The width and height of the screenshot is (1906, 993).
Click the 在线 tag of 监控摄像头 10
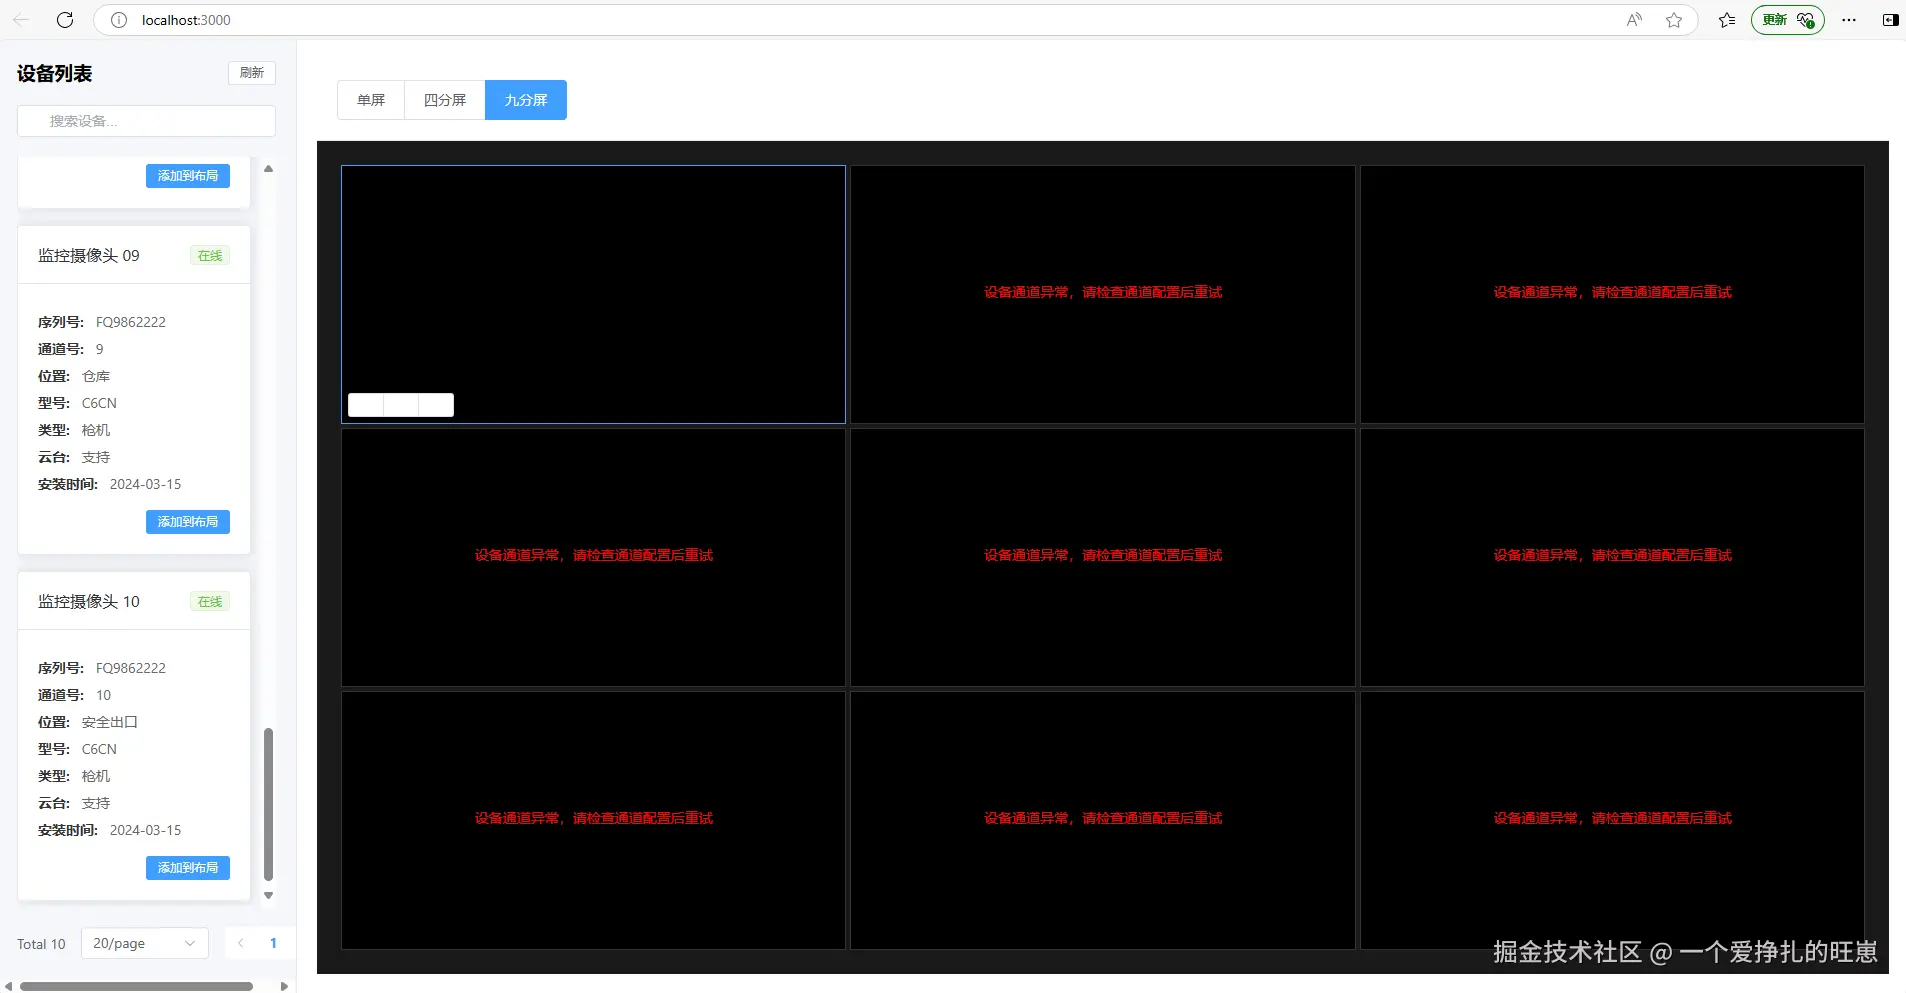[210, 602]
